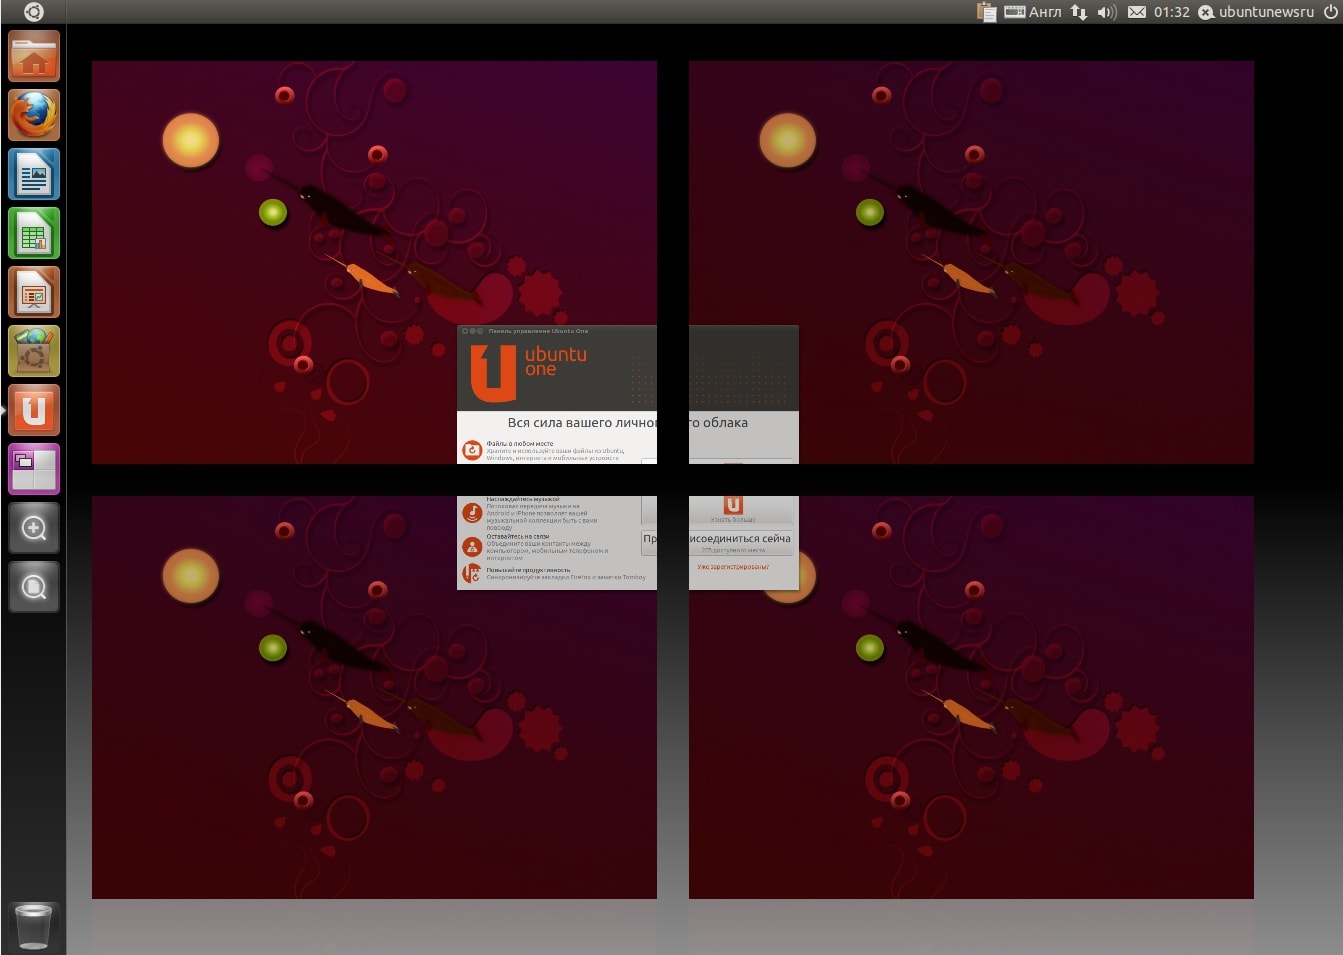This screenshot has height=955, width=1343.
Task: Open LibreOffice Calc from the launcher
Action: click(34, 233)
